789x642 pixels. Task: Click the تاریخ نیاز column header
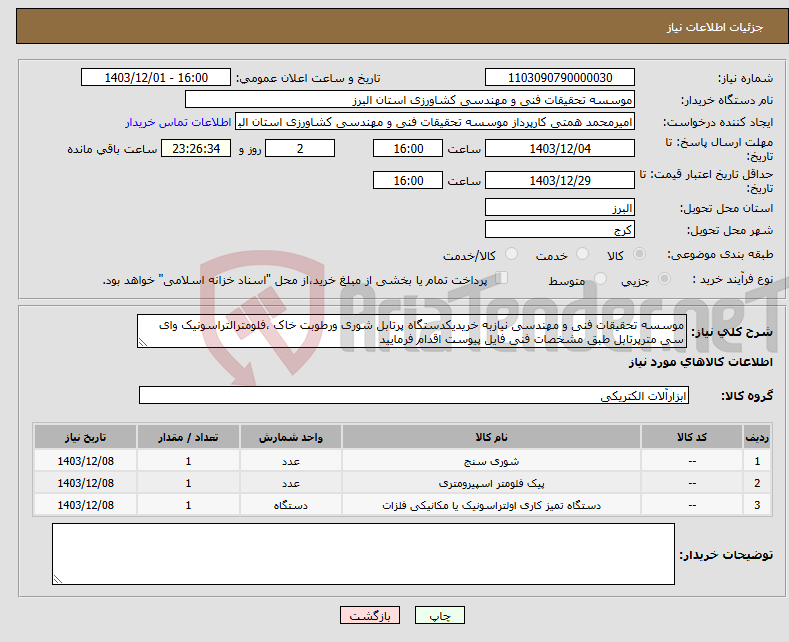86,437
